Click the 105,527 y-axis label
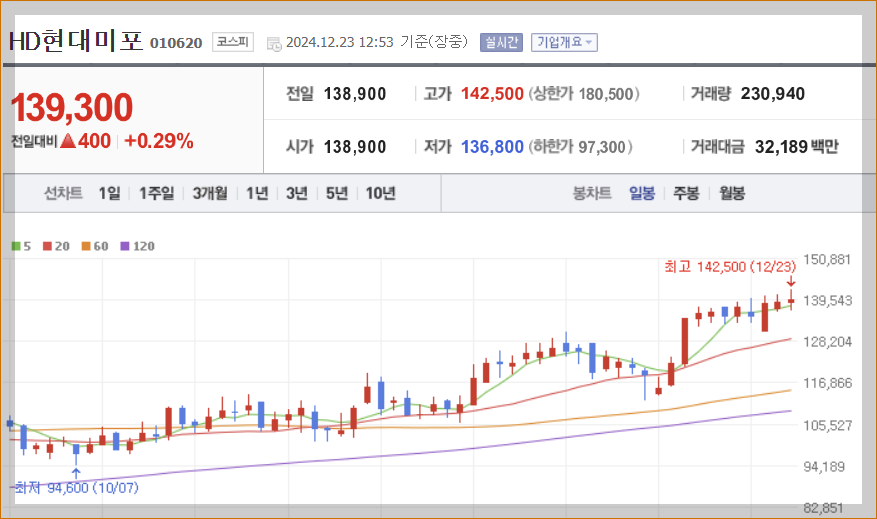 (827, 426)
